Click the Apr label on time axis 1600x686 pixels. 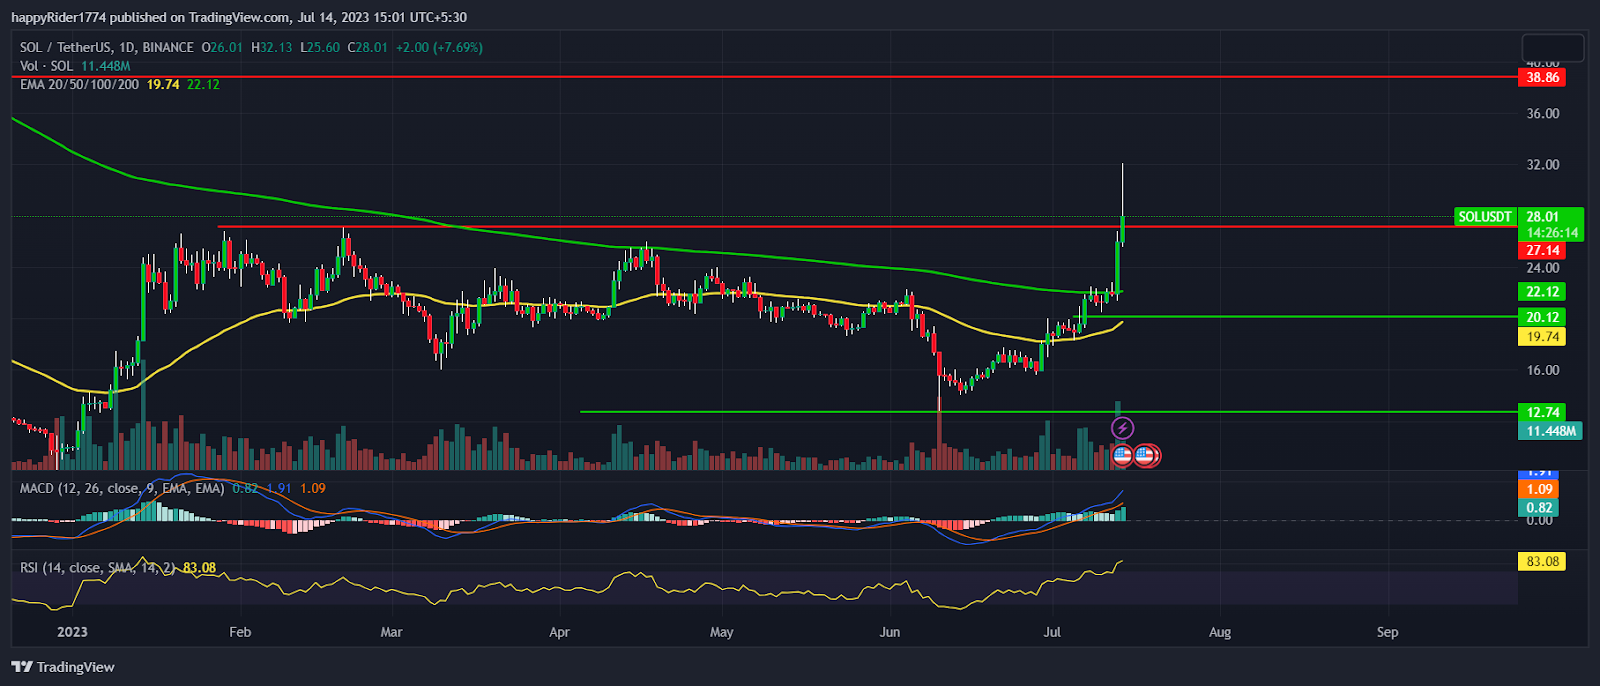[x=559, y=632]
